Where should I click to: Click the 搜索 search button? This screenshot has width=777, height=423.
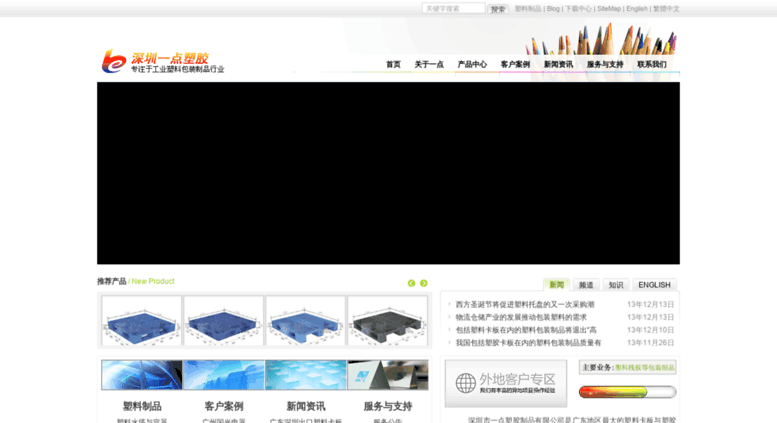coord(498,9)
